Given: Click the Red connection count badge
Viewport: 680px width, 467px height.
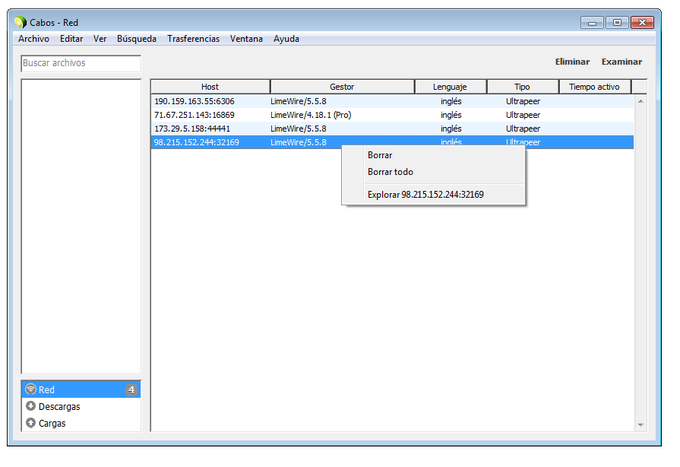Looking at the screenshot, I should [x=131, y=389].
